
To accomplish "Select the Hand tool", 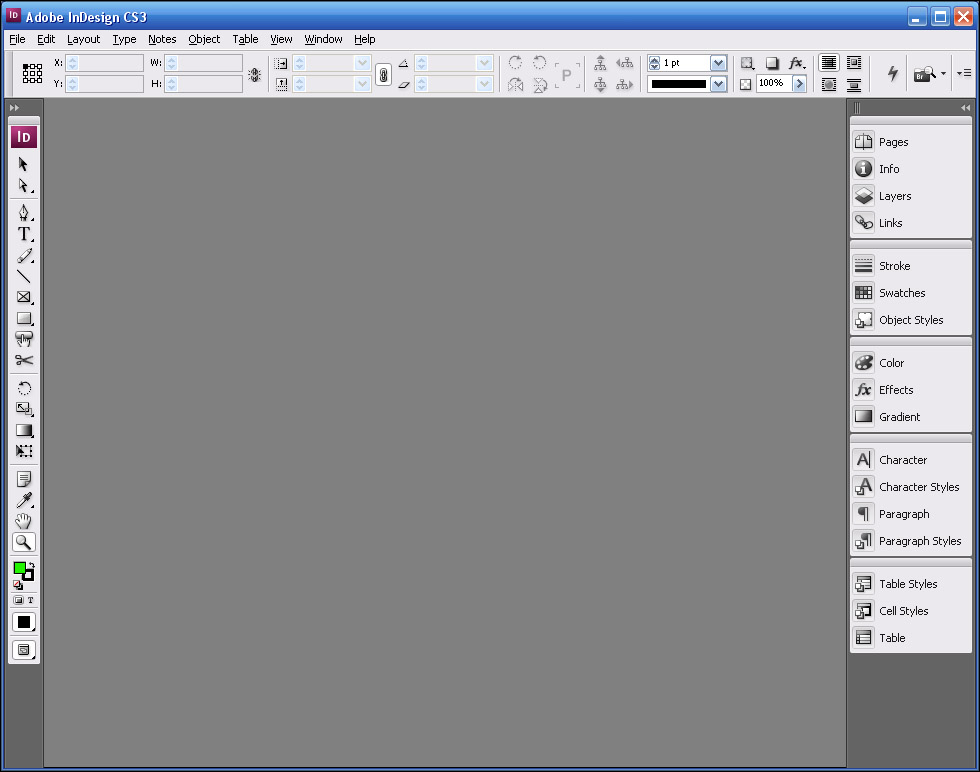I will click(x=24, y=521).
